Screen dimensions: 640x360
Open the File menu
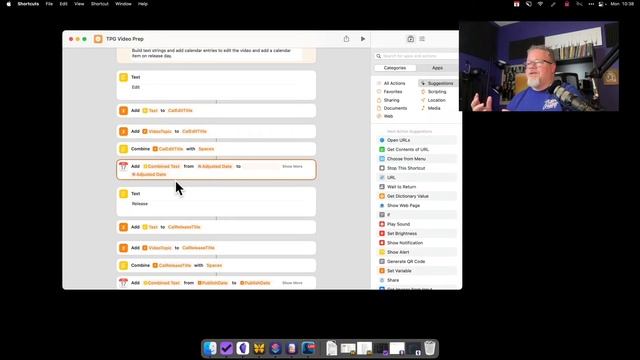(49, 4)
